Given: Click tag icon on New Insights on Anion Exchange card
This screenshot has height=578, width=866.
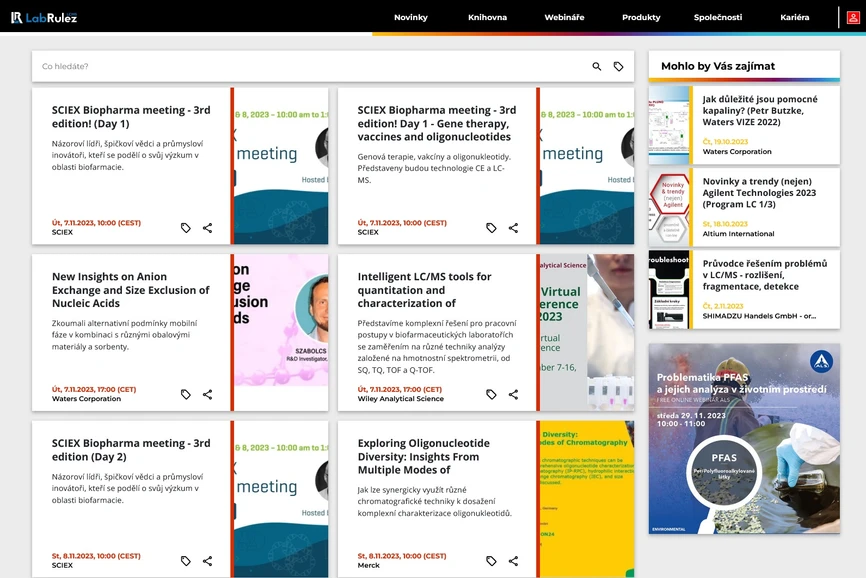Looking at the screenshot, I should pos(186,394).
